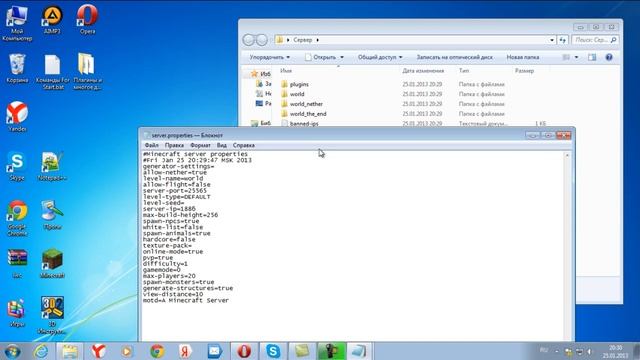Click the Windows Start button

pyautogui.click(x=12, y=351)
